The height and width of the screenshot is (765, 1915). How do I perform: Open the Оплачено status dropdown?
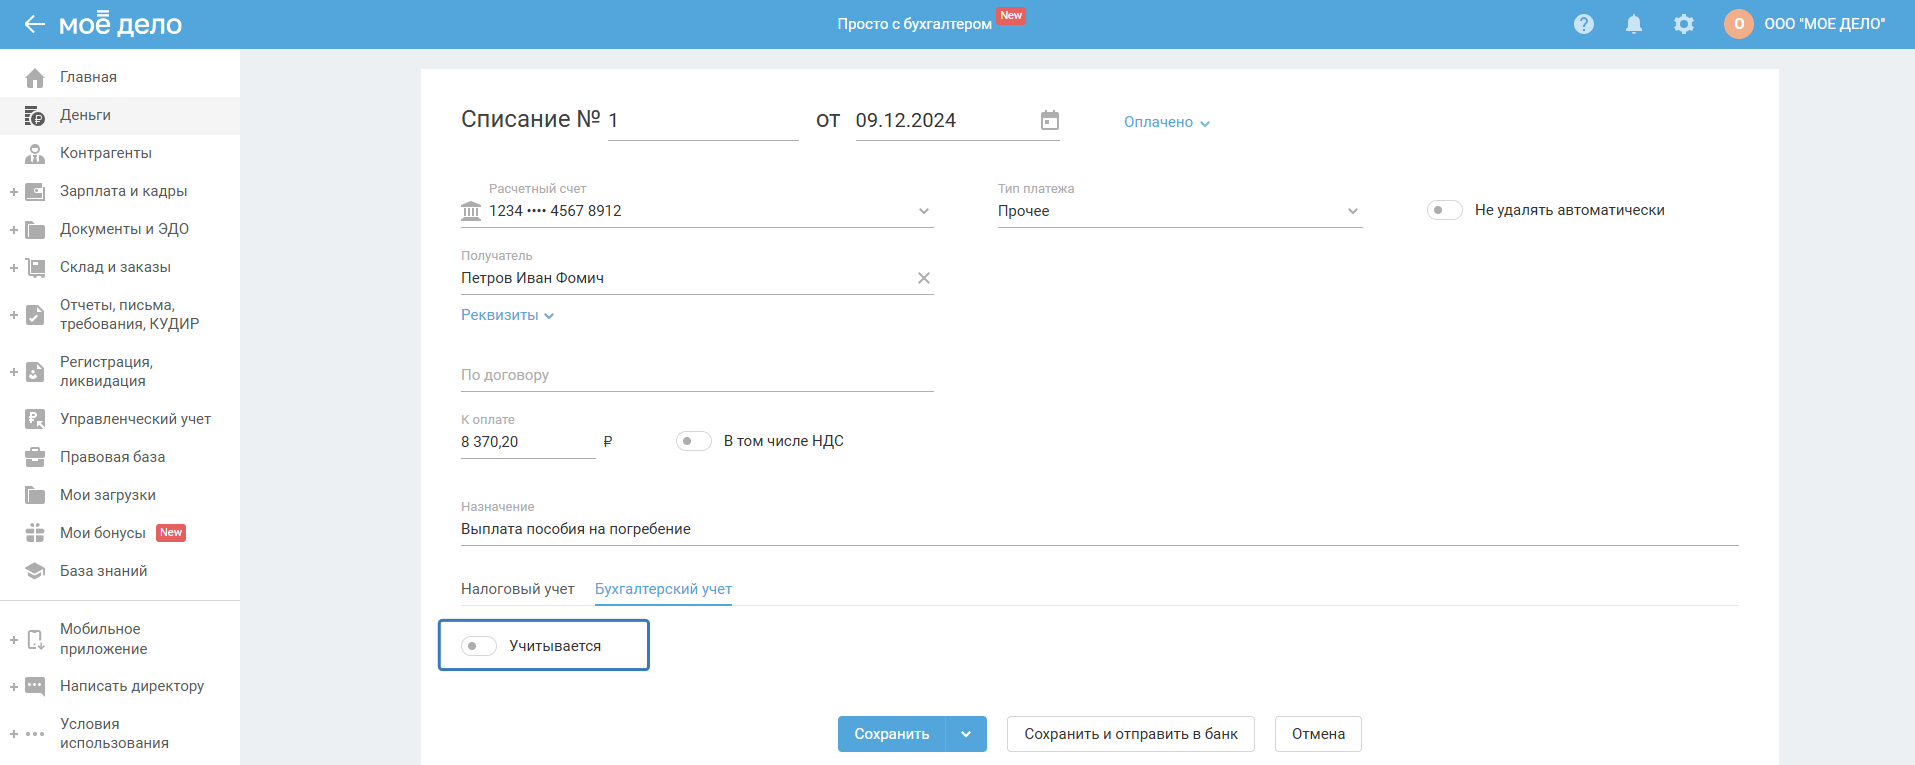click(x=1166, y=122)
